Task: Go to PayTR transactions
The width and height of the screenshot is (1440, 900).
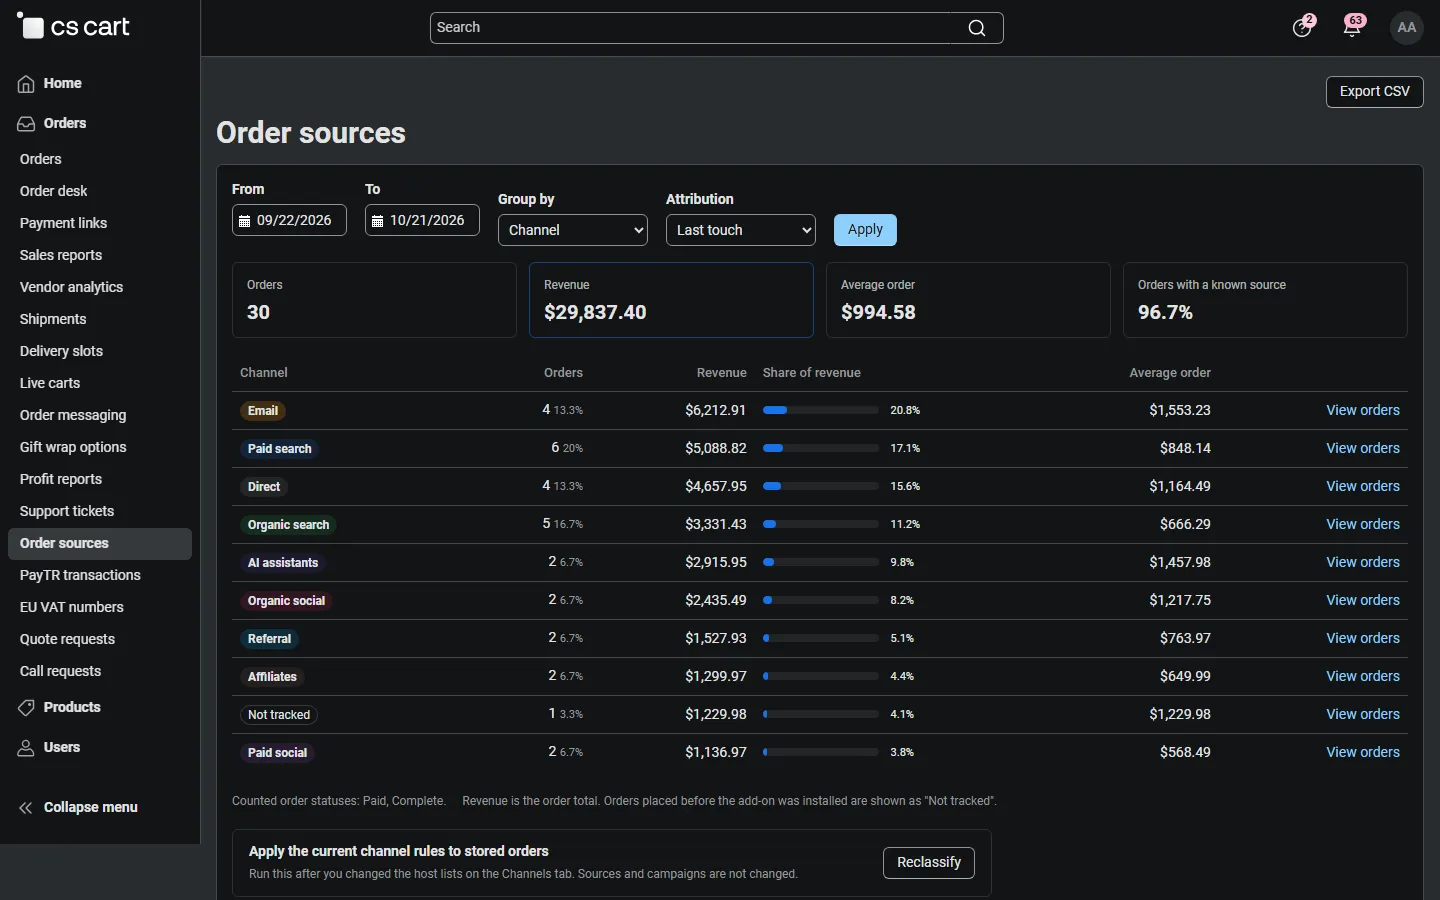Action: (x=80, y=575)
